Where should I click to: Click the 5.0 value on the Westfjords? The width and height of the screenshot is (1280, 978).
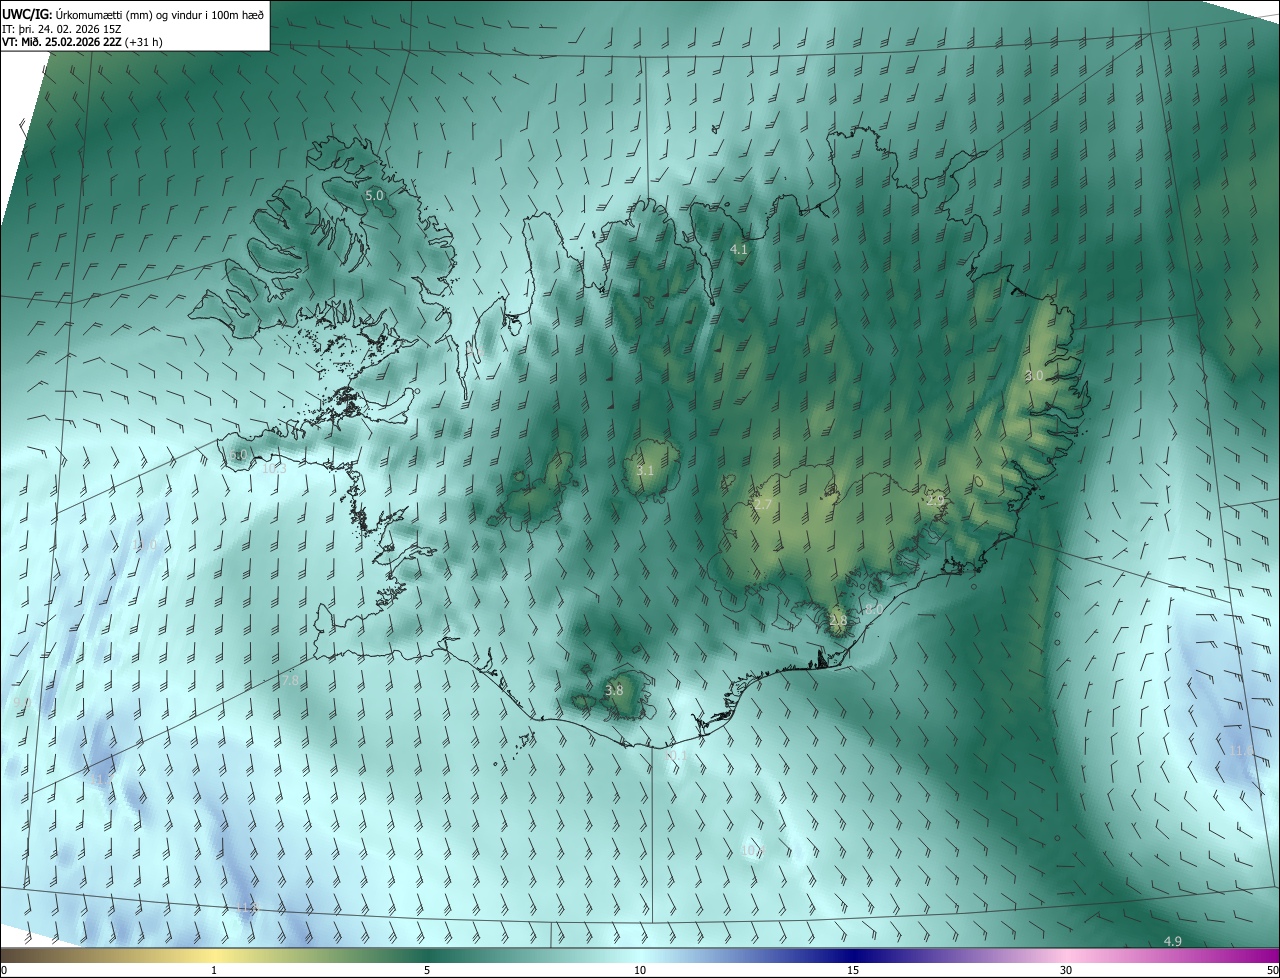point(374,196)
